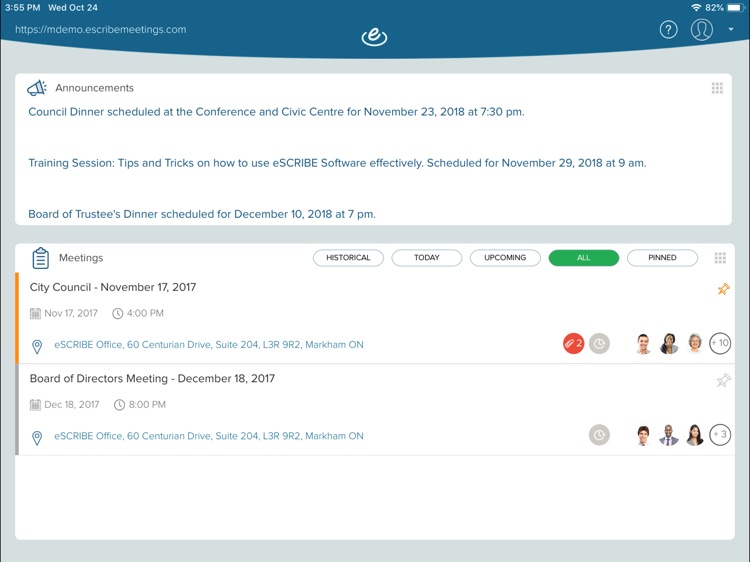Viewport: 750px width, 562px height.
Task: Show the +10 more City Council participants
Action: (720, 343)
